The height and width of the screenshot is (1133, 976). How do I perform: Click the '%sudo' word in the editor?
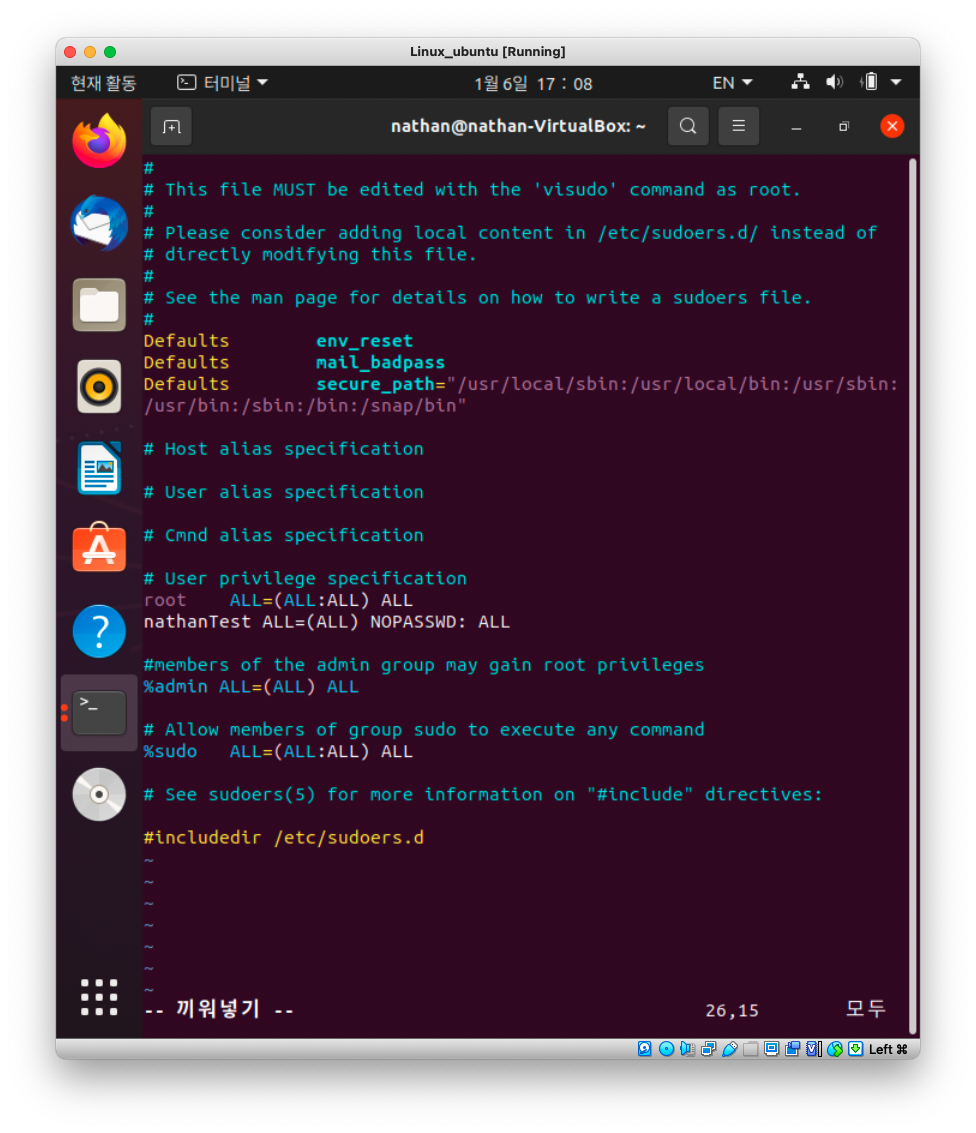pyautogui.click(x=170, y=751)
